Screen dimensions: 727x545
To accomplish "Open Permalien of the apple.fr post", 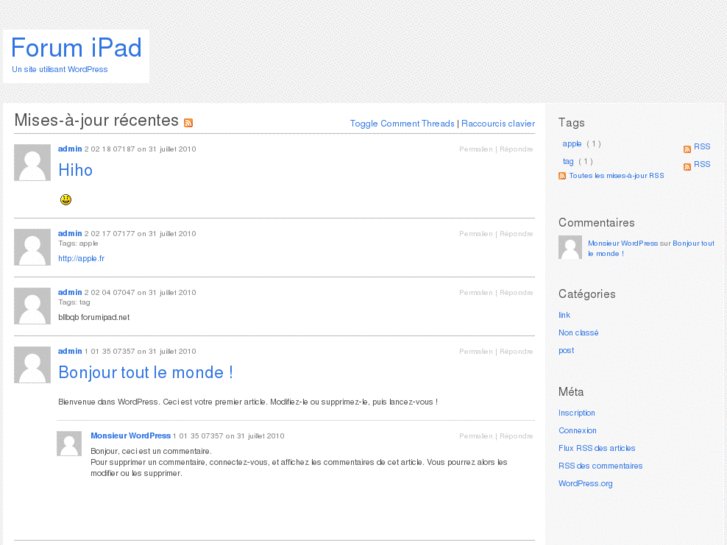I will [x=476, y=233].
